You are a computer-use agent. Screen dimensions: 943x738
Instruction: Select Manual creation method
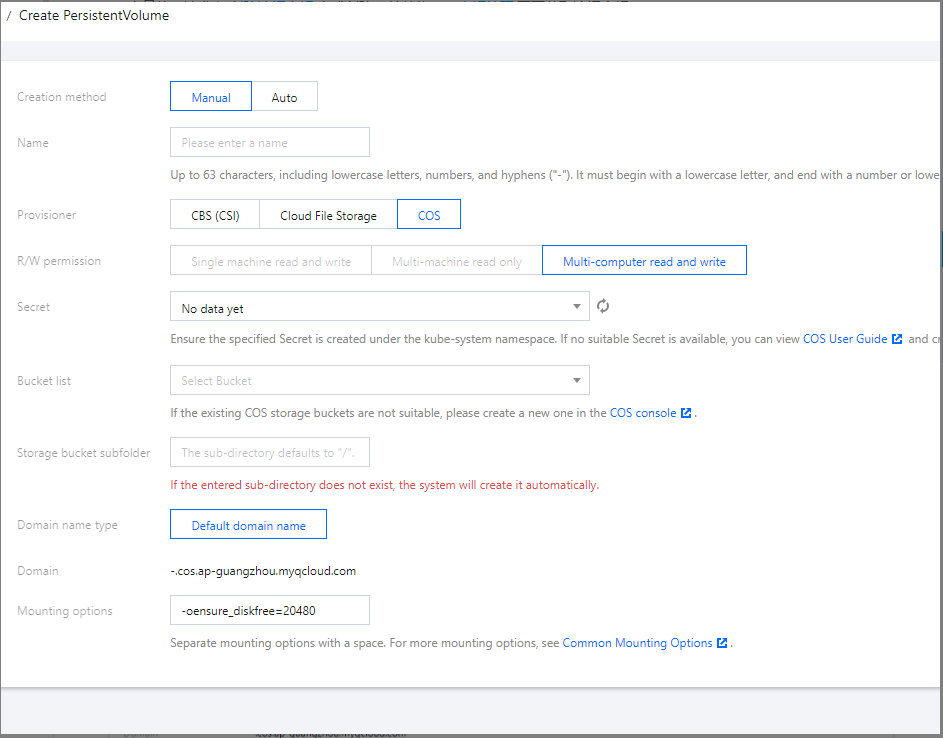[211, 97]
